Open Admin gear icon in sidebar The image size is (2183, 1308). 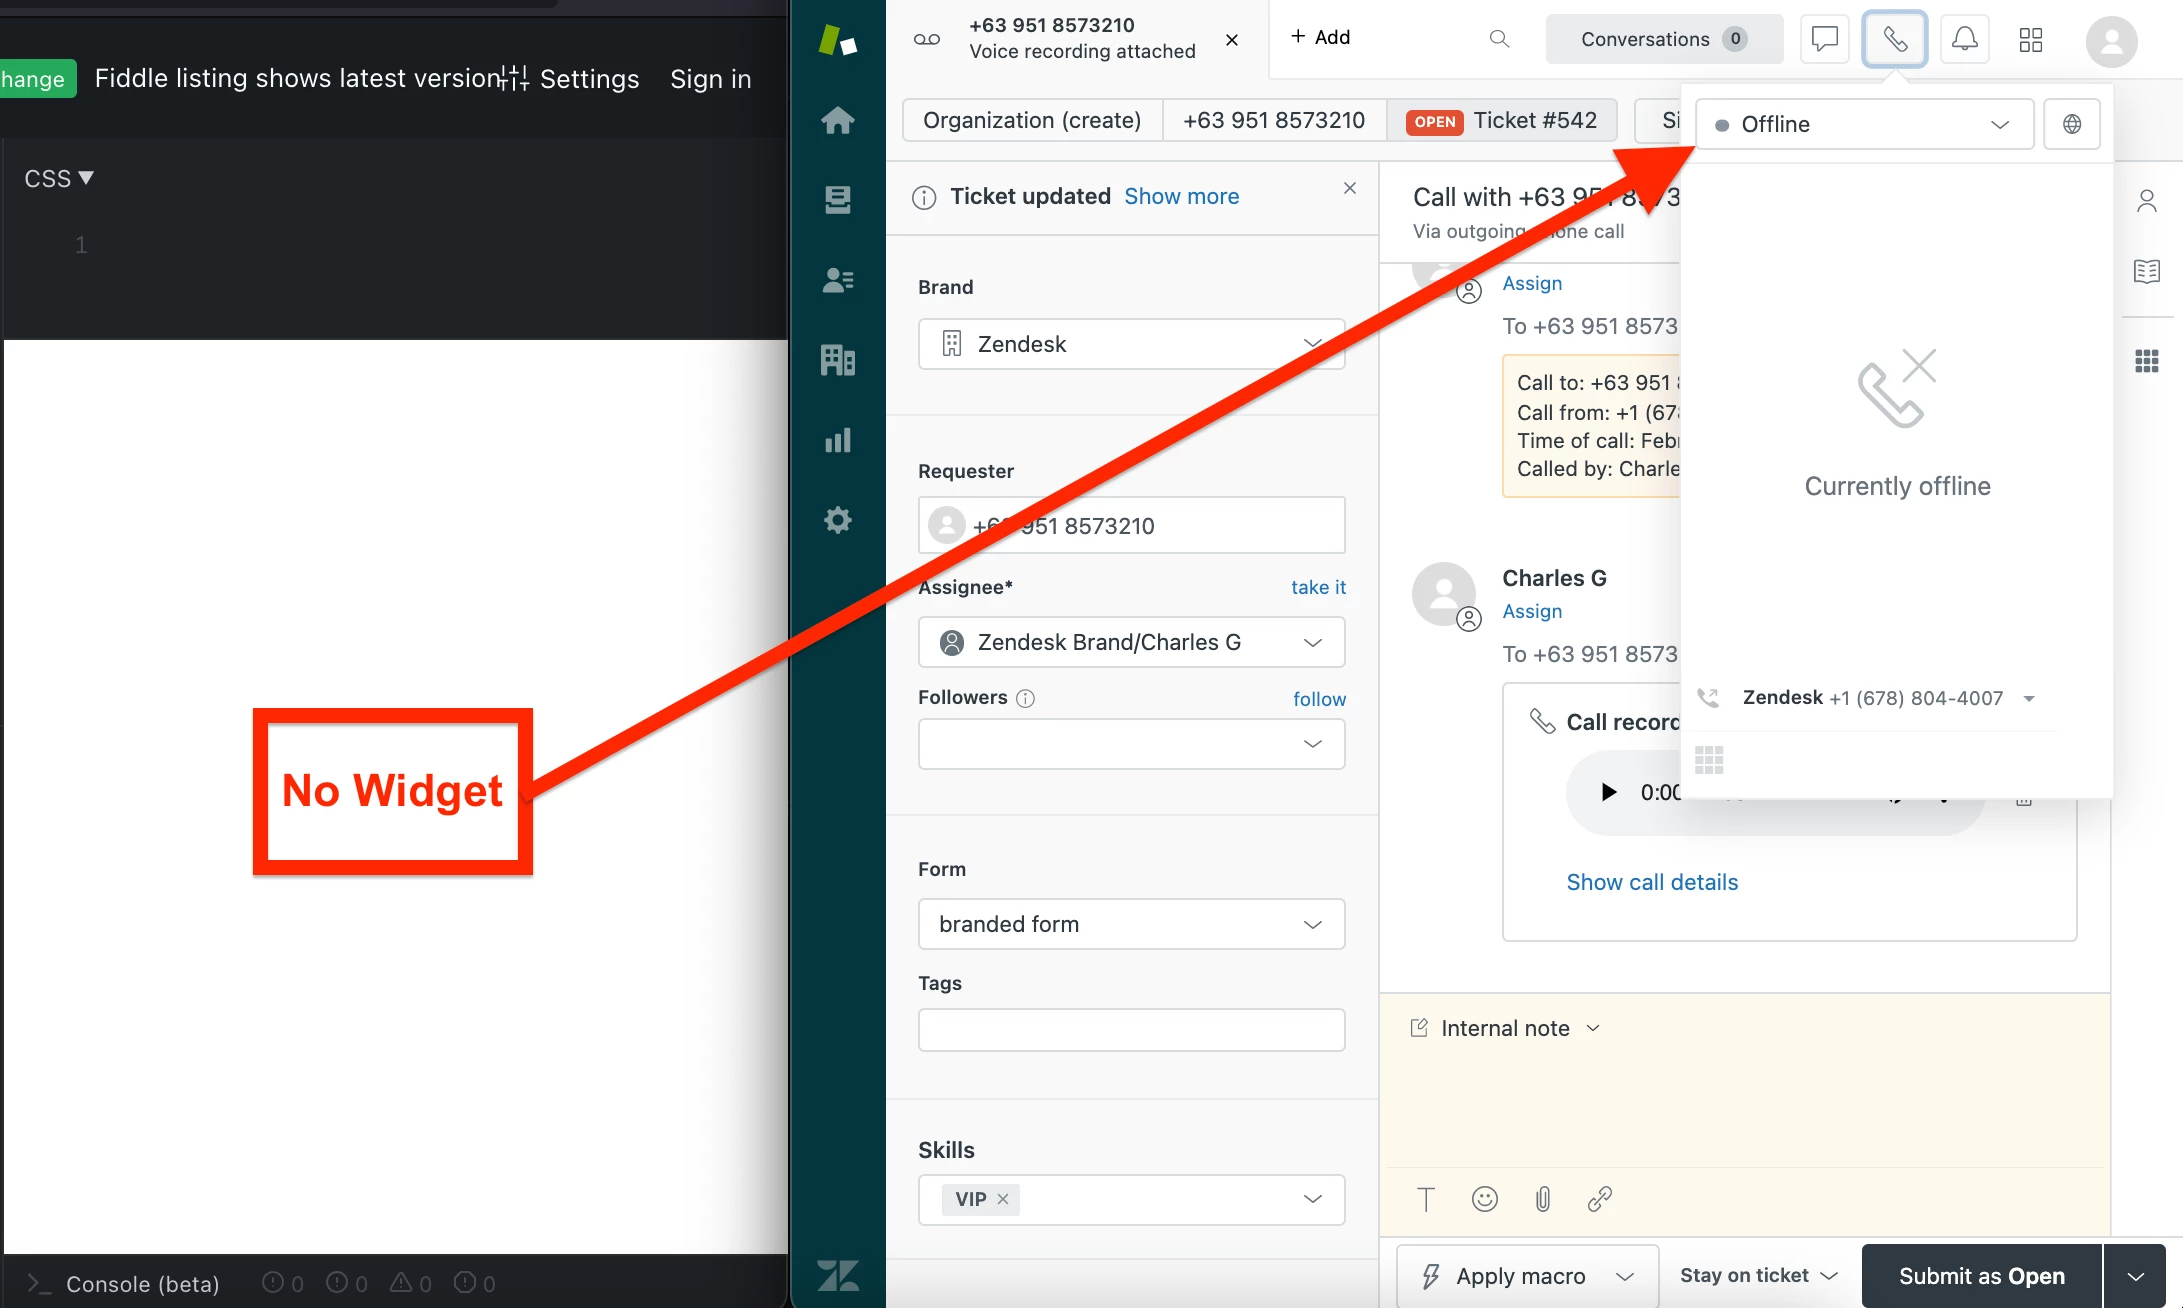[x=837, y=520]
